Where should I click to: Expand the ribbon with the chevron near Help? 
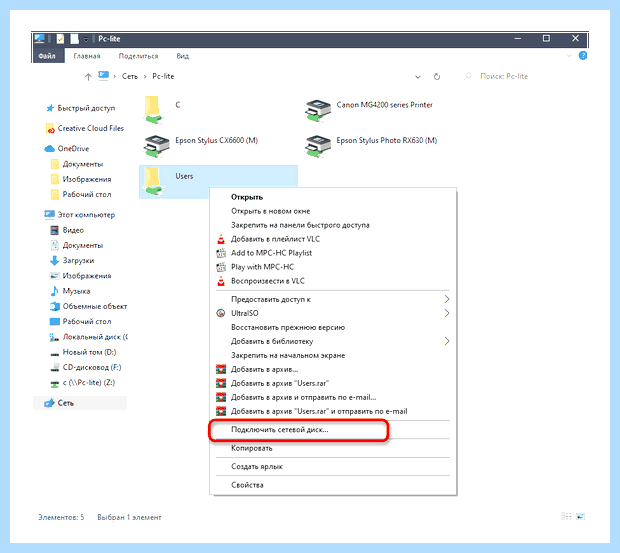pyautogui.click(x=569, y=56)
